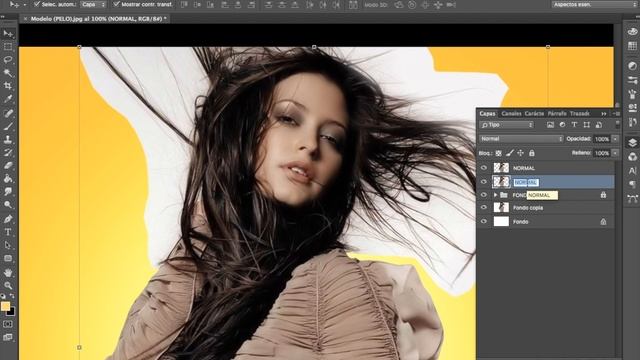Image resolution: width=640 pixels, height=360 pixels.
Task: Open the Opacidad slider dropdown arrow
Action: click(x=615, y=139)
